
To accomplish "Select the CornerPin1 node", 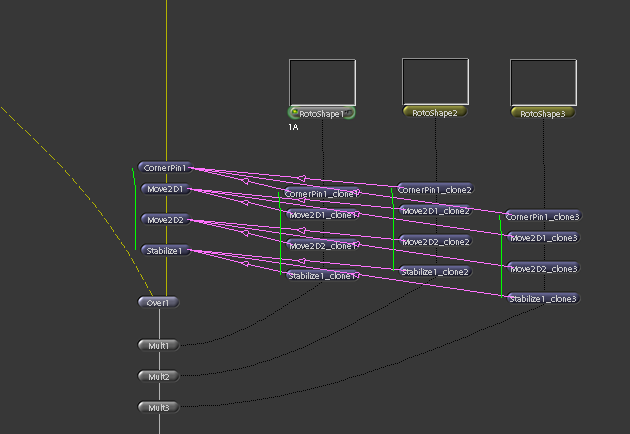I will click(x=164, y=168).
